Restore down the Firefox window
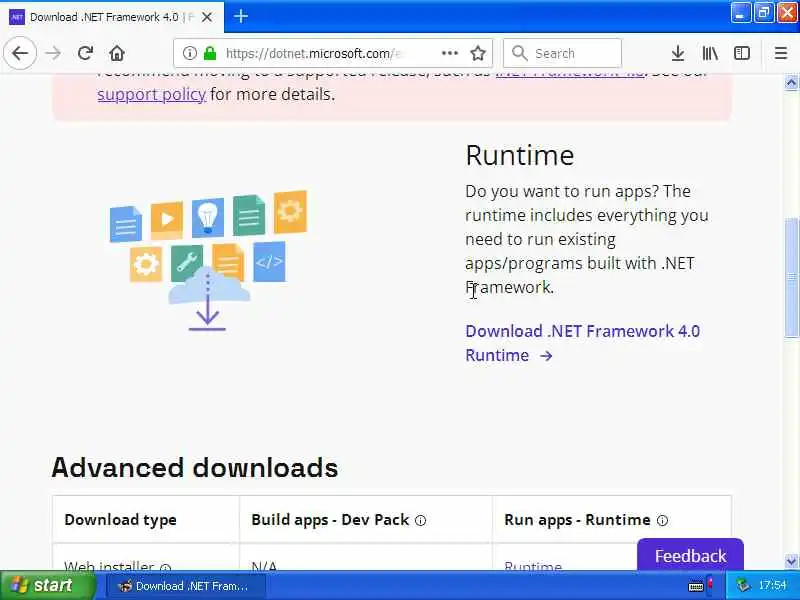 [x=764, y=13]
